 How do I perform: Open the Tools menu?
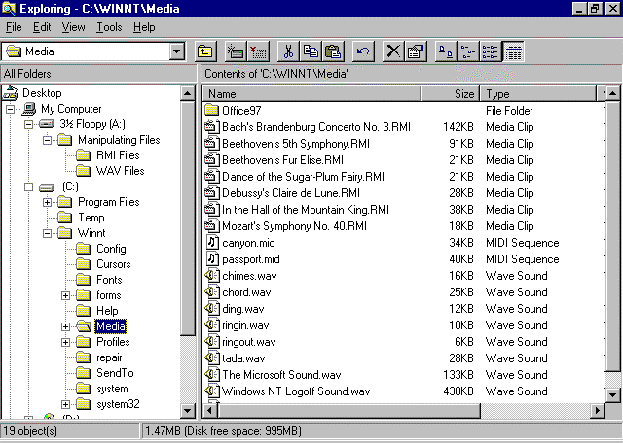(108, 27)
